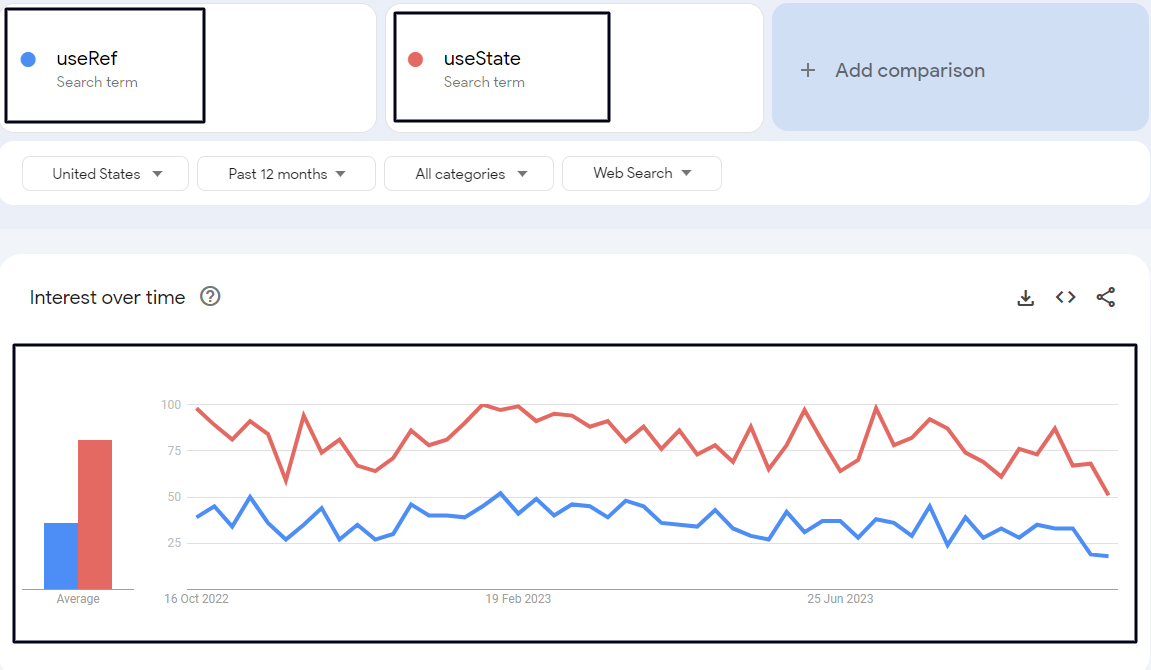Click the embed code icon
The image size is (1151, 670).
1065,297
